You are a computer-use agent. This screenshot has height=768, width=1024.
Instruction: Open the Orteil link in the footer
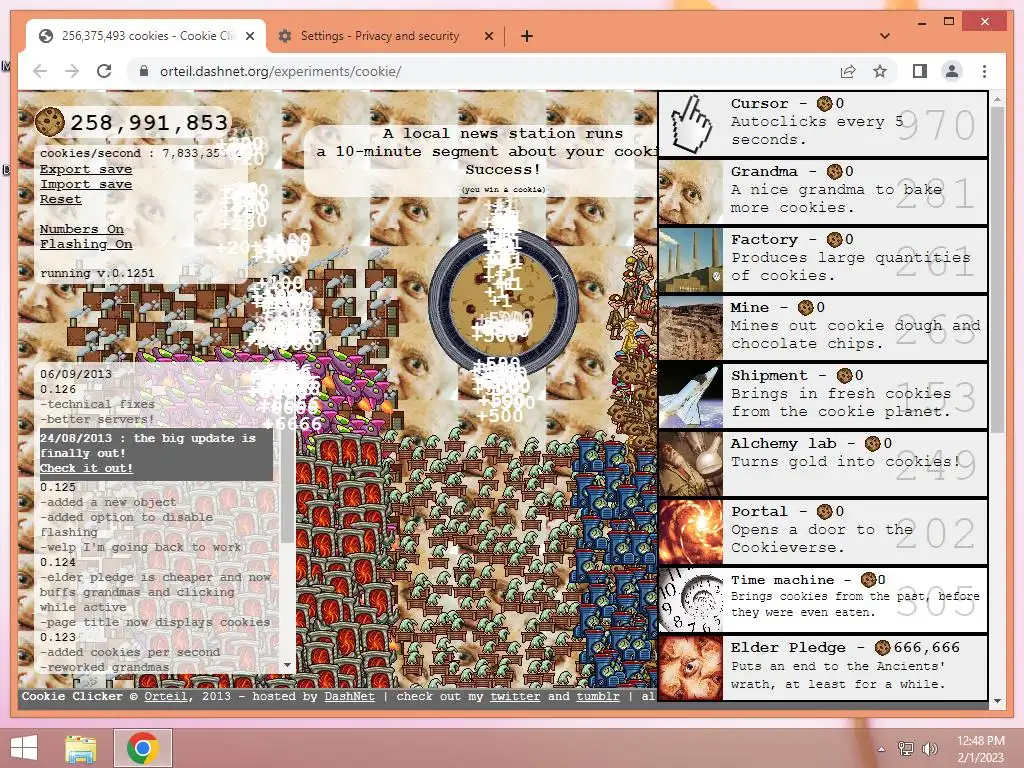165,696
